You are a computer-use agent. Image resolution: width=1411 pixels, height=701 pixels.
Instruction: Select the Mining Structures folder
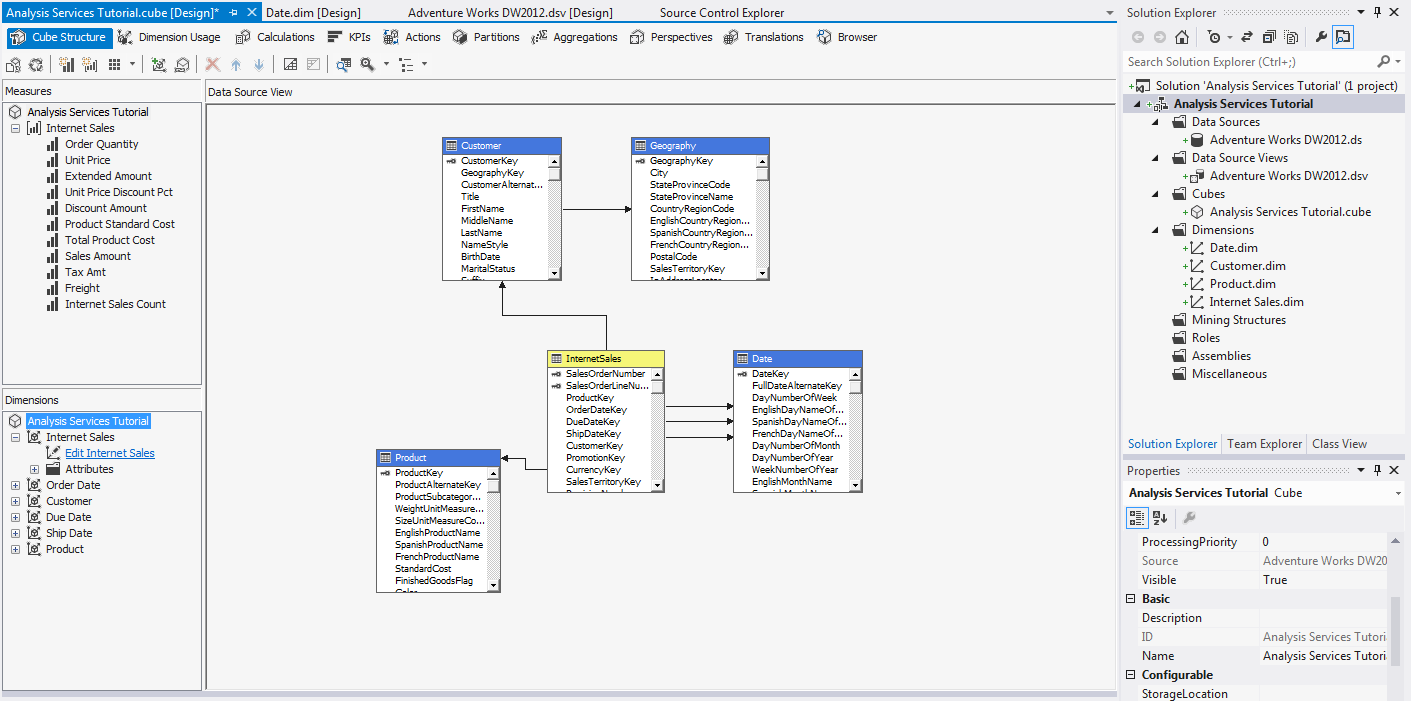pos(1239,320)
